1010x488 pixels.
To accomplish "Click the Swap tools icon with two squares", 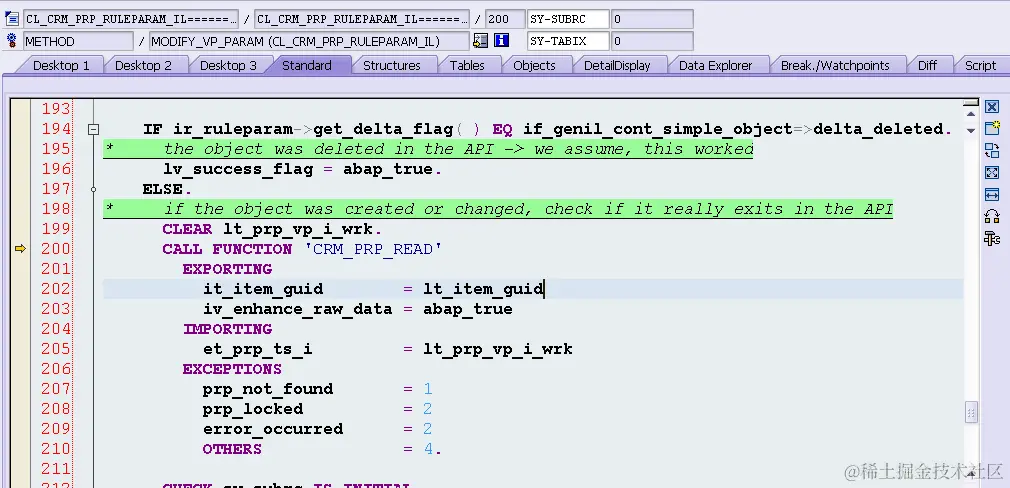I will [992, 216].
